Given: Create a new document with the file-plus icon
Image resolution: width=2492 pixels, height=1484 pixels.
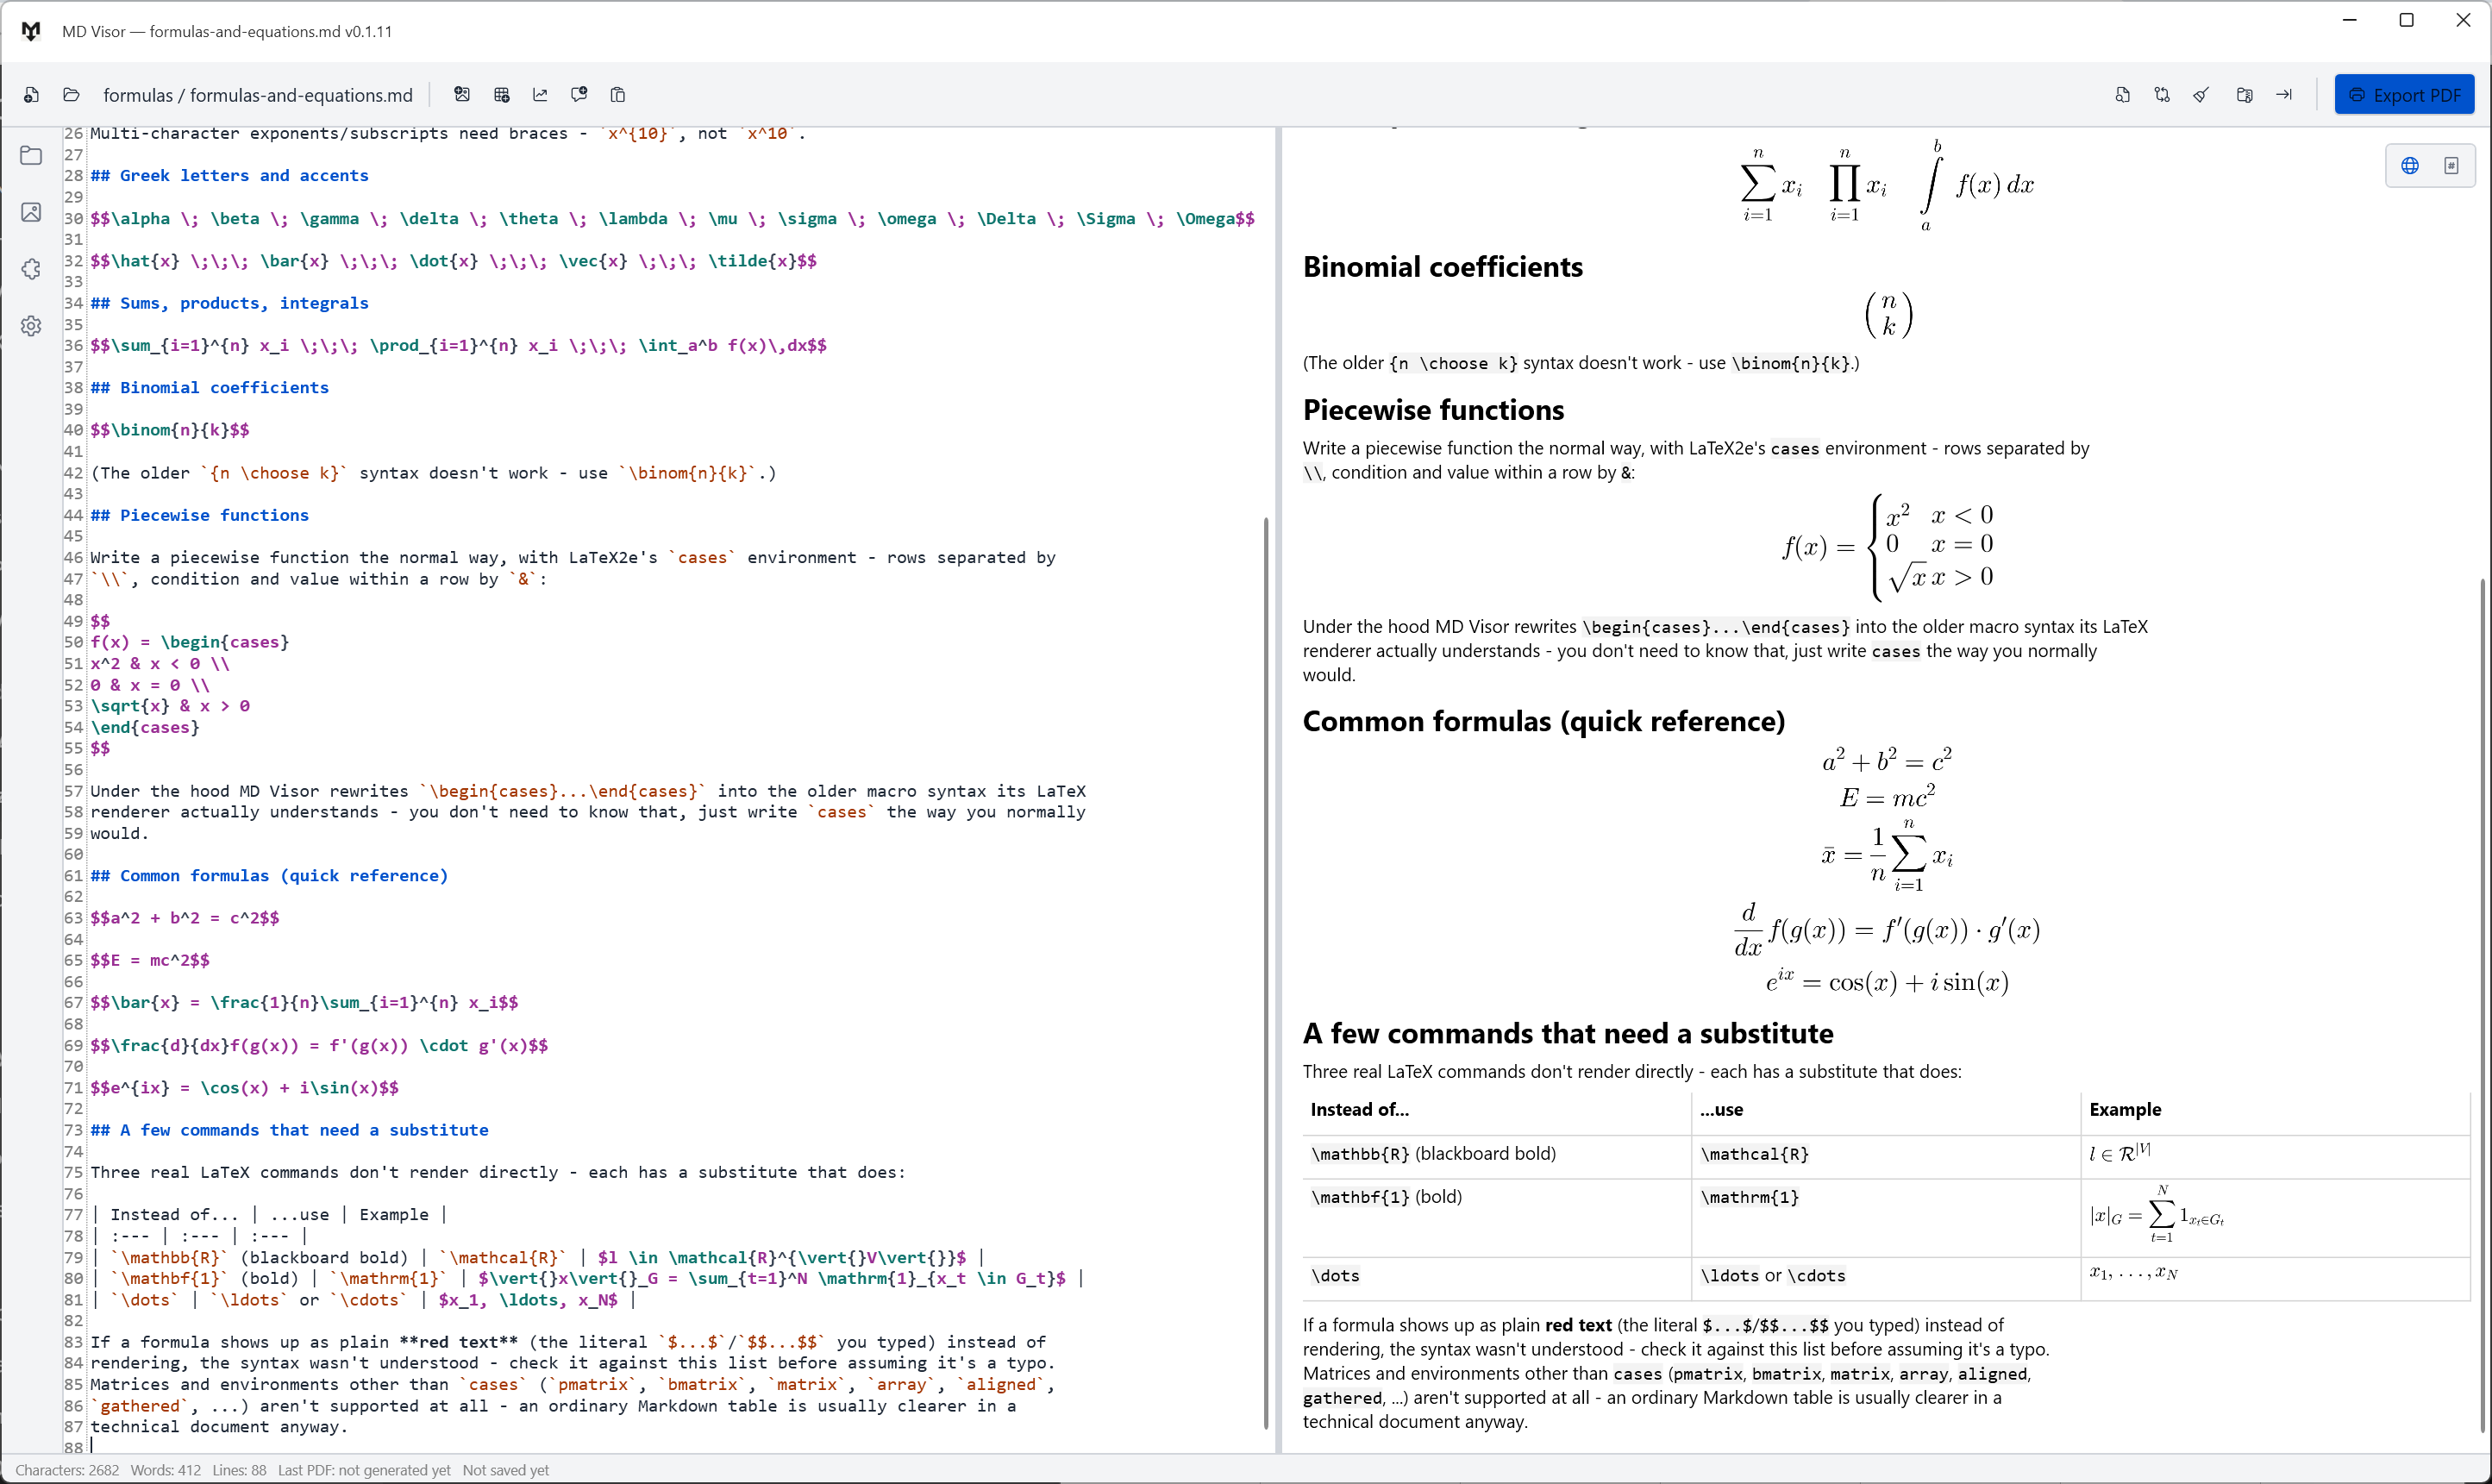Looking at the screenshot, I should tap(31, 95).
